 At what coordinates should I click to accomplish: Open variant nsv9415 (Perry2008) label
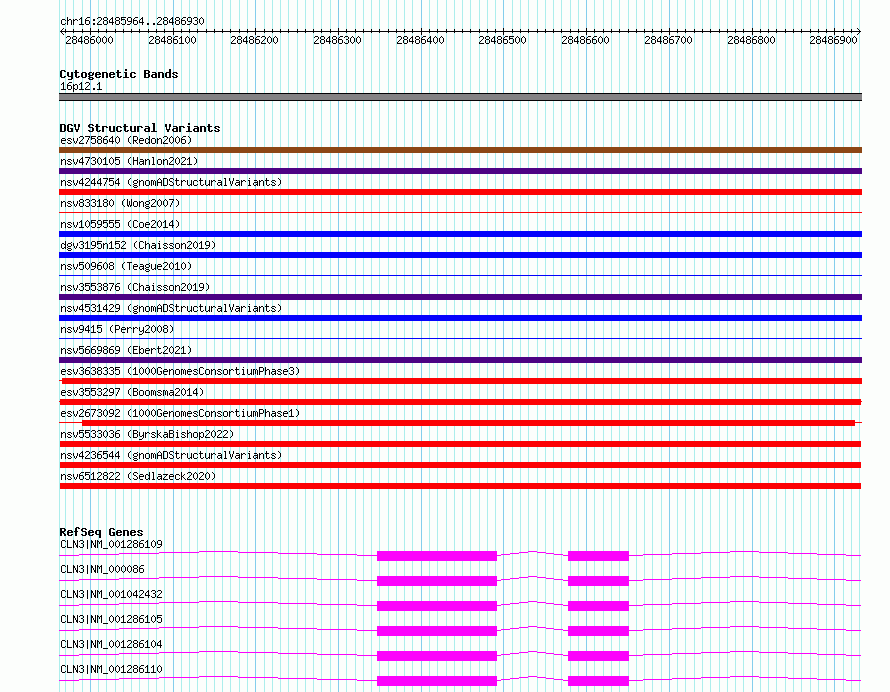[117, 329]
